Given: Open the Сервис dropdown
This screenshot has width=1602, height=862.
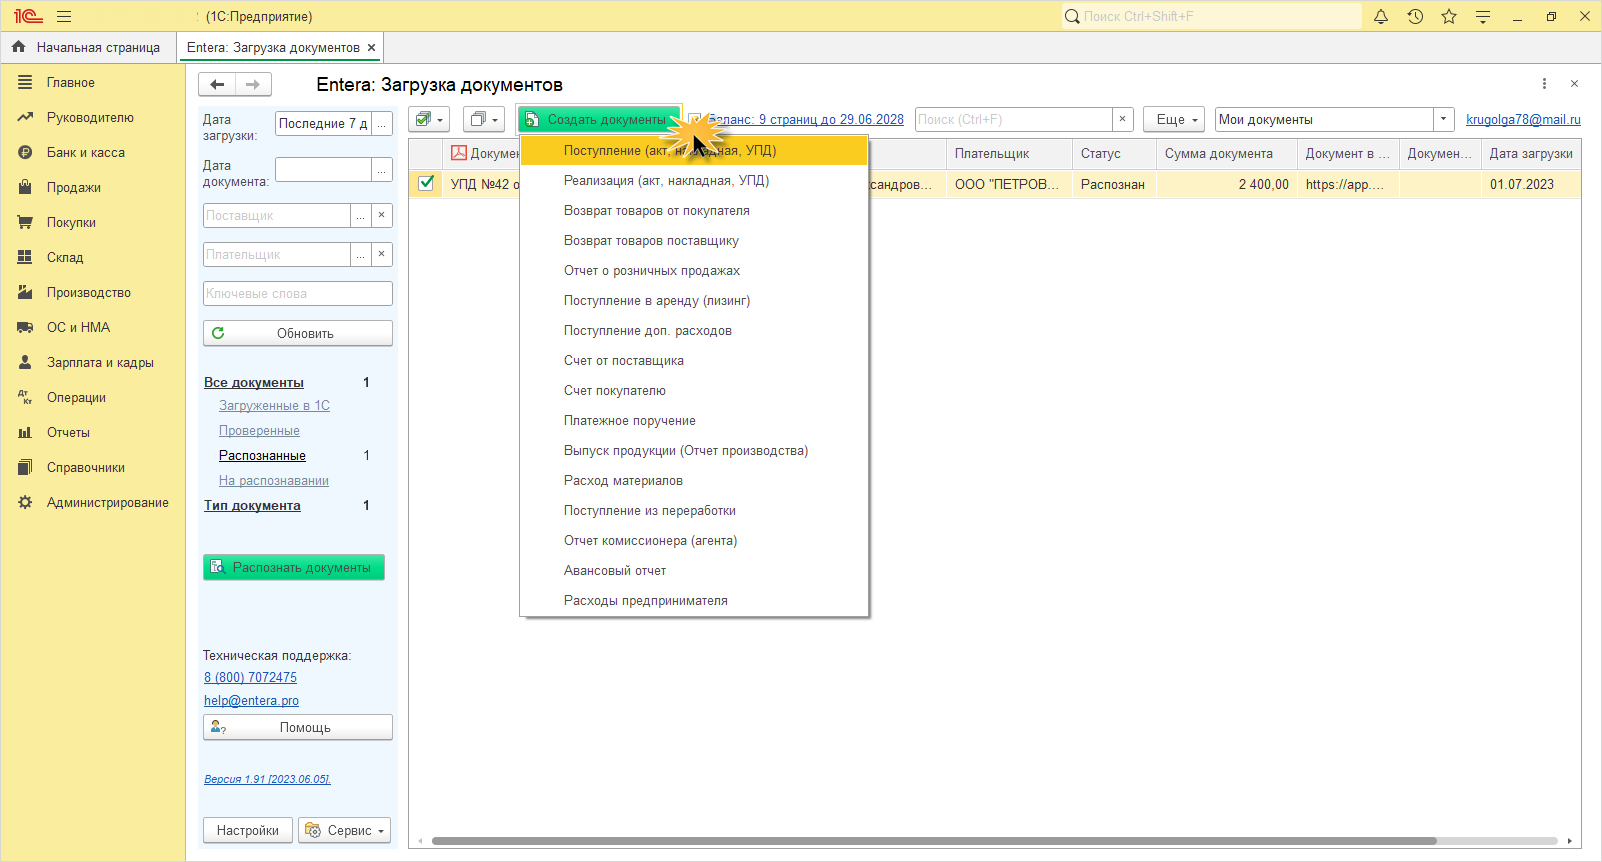Looking at the screenshot, I should tap(344, 830).
